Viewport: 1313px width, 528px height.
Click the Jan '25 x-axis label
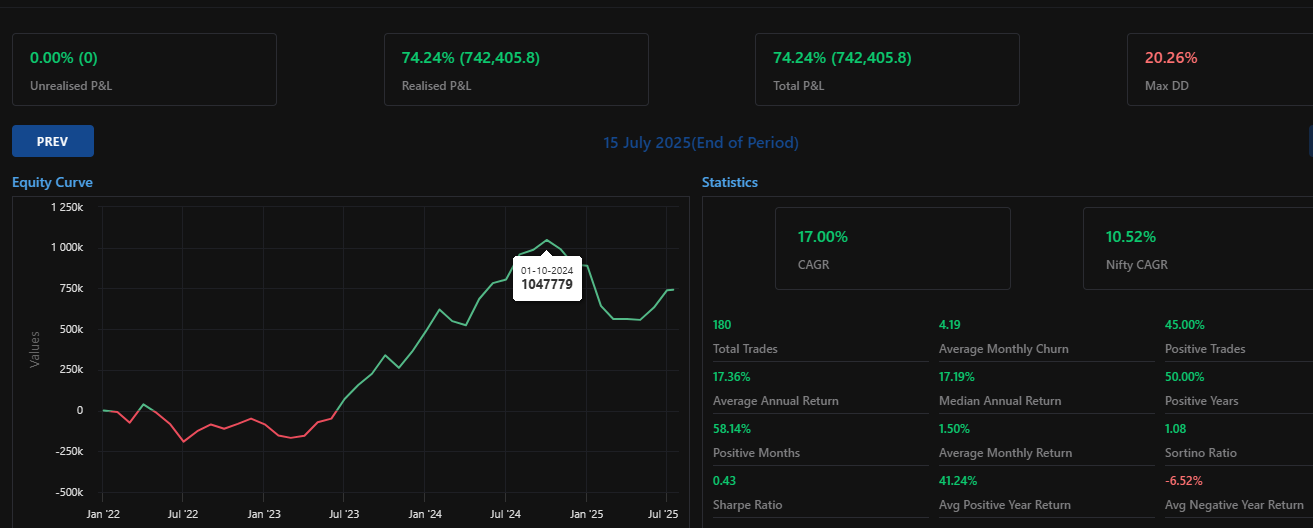click(x=585, y=513)
